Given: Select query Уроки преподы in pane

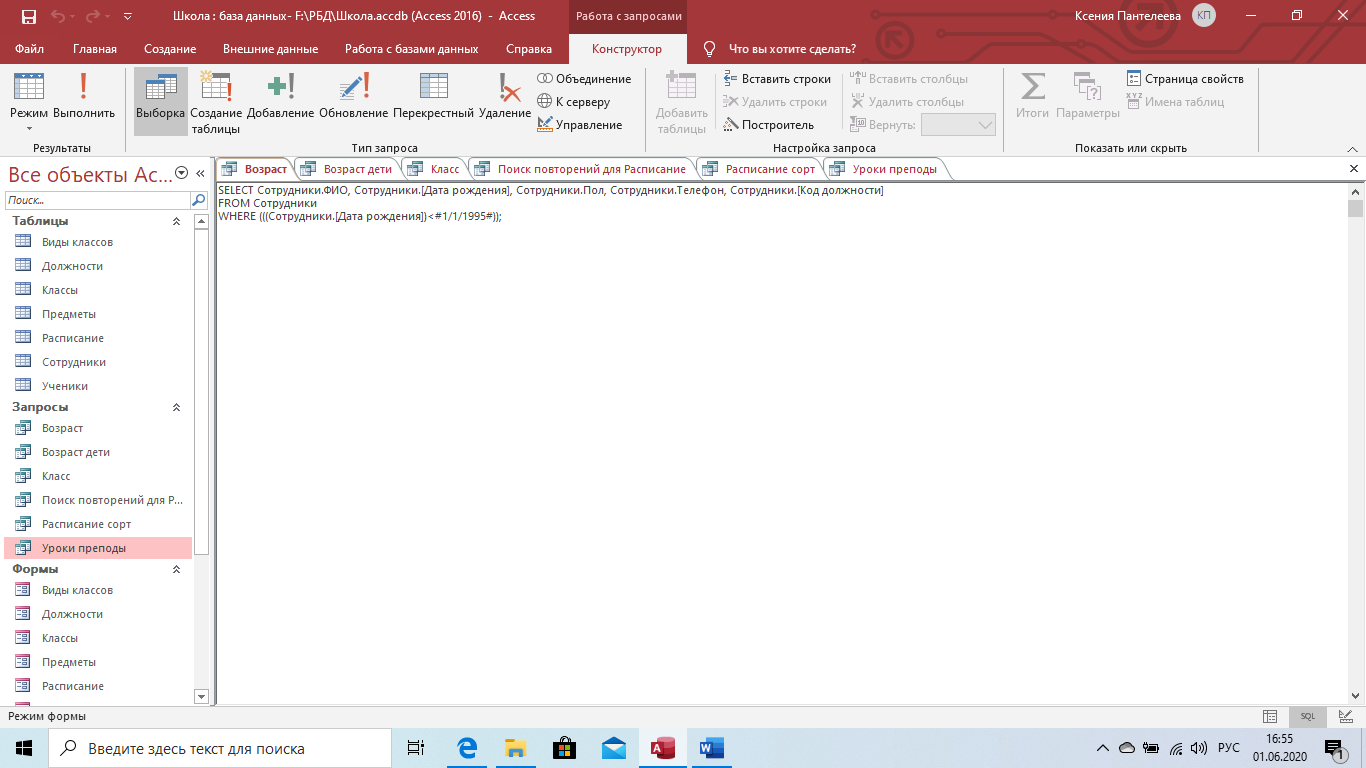Looking at the screenshot, I should pos(98,548).
